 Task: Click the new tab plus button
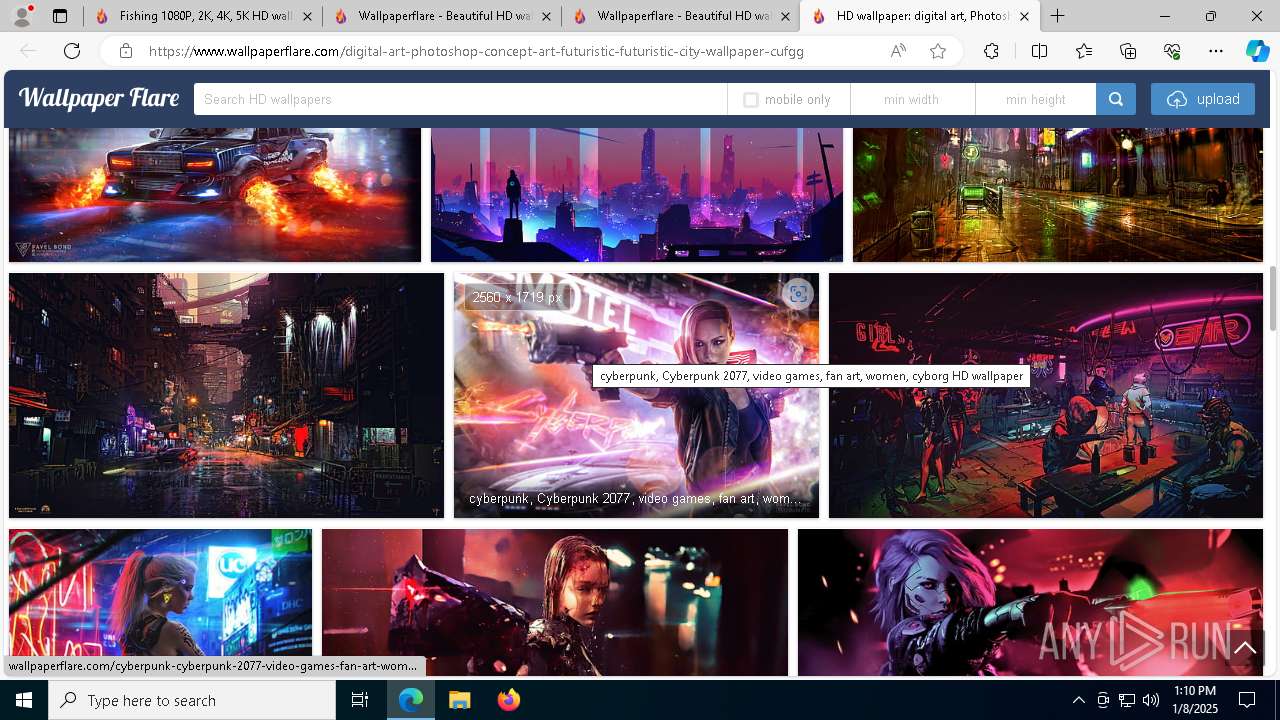(x=1057, y=16)
